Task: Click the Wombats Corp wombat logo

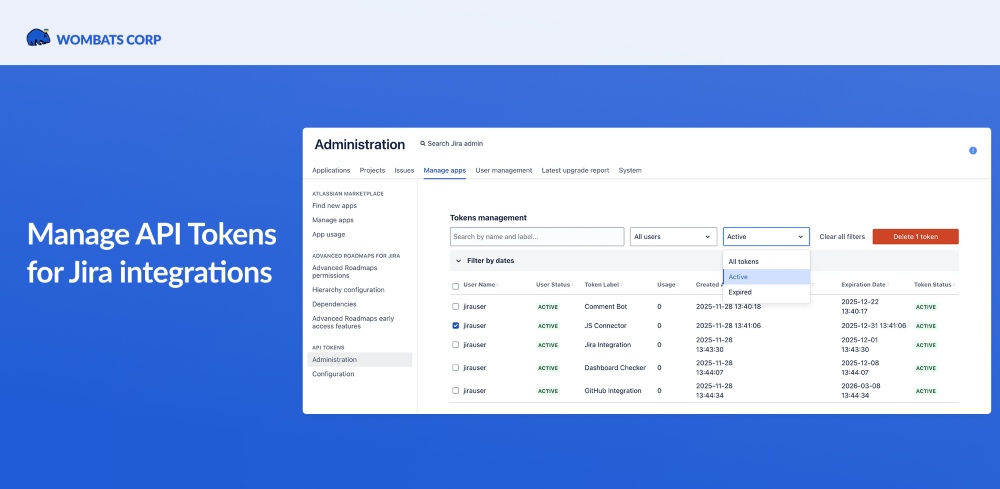Action: pos(38,38)
